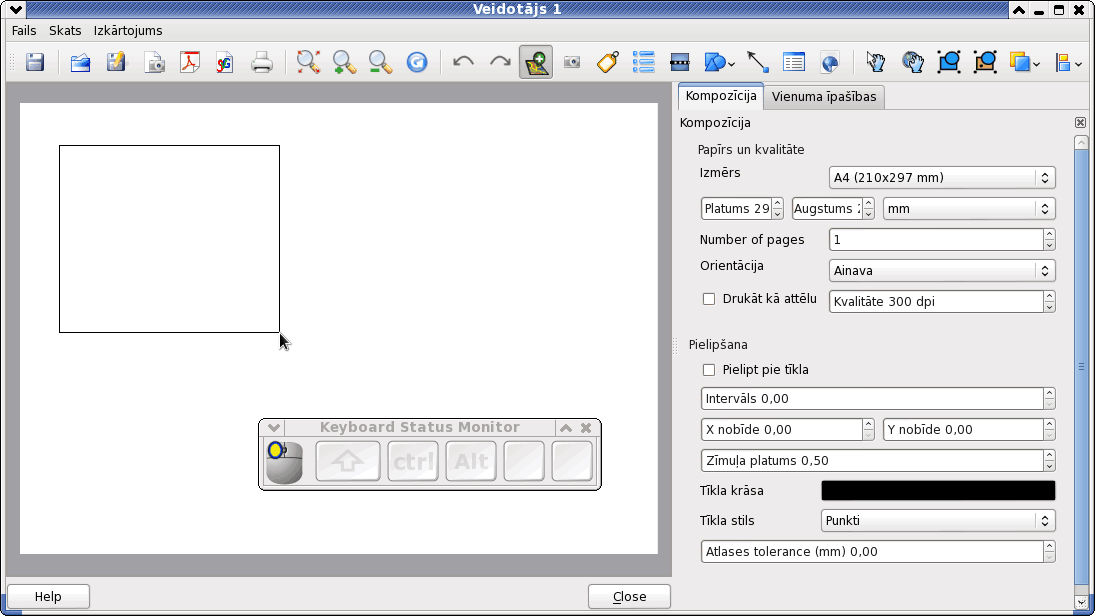
Task: Click the zoom full extent icon
Action: [x=308, y=62]
